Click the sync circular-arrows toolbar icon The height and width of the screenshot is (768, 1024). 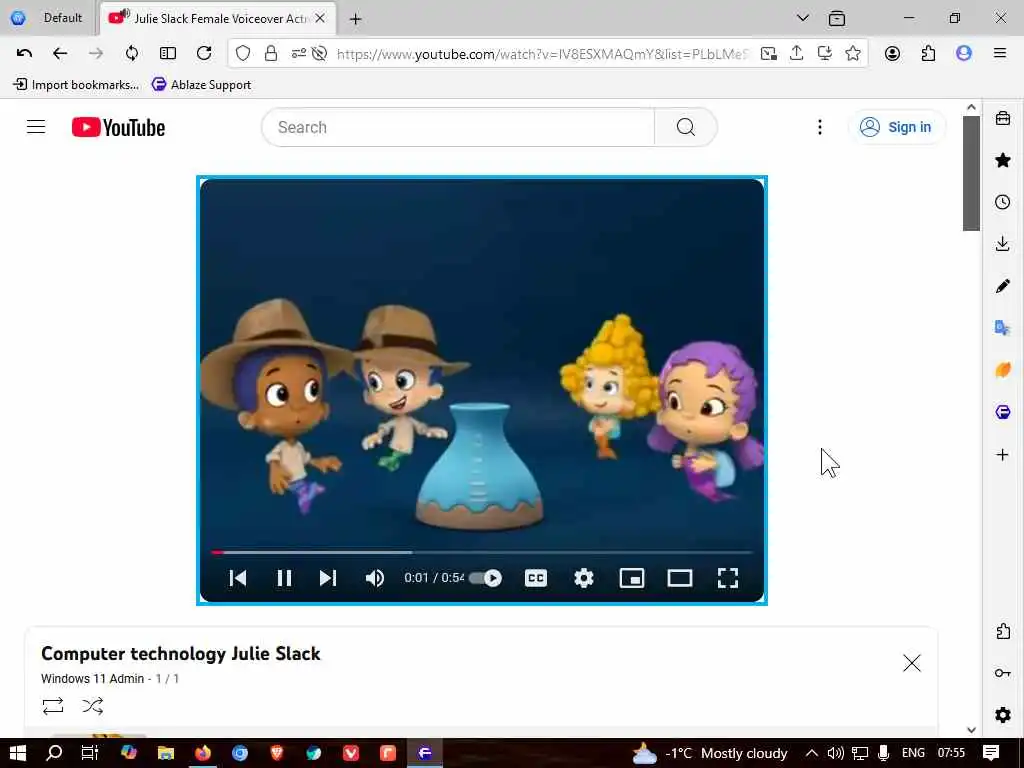pyautogui.click(x=132, y=54)
